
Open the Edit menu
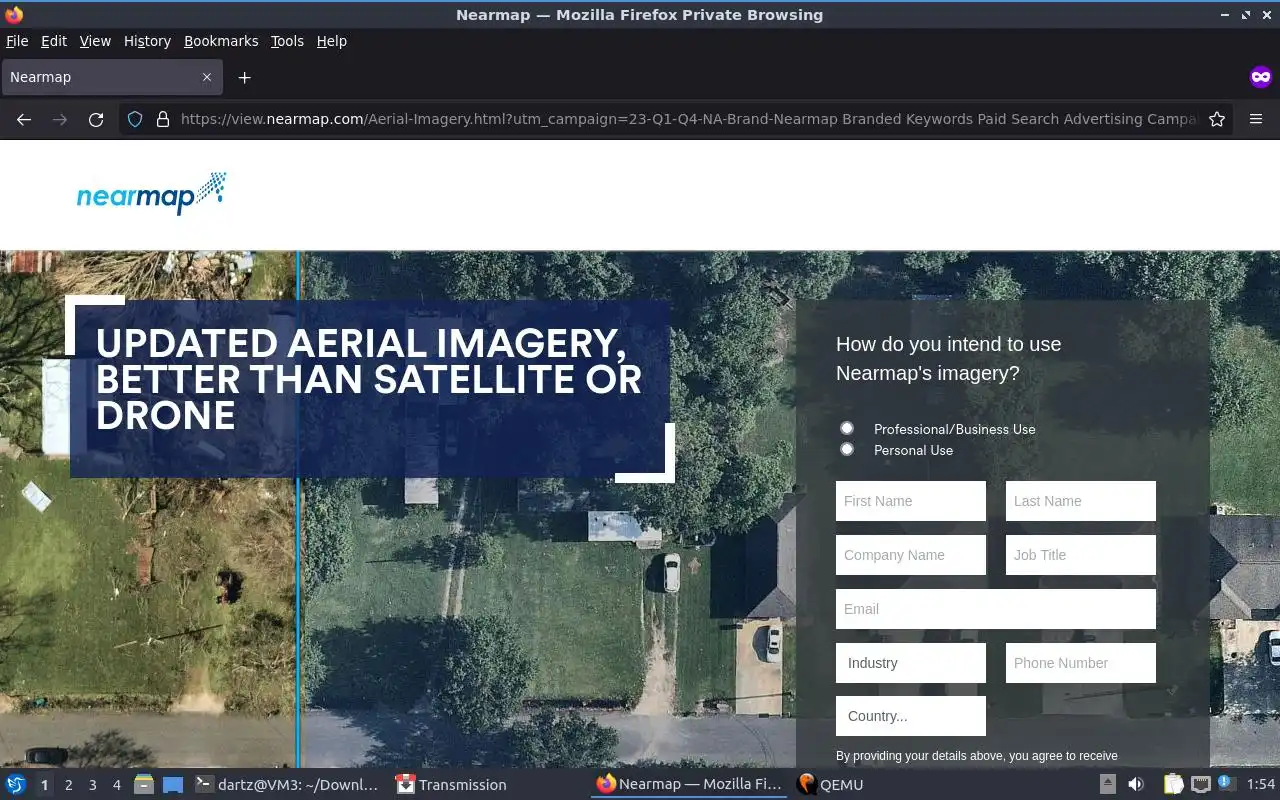tap(54, 41)
